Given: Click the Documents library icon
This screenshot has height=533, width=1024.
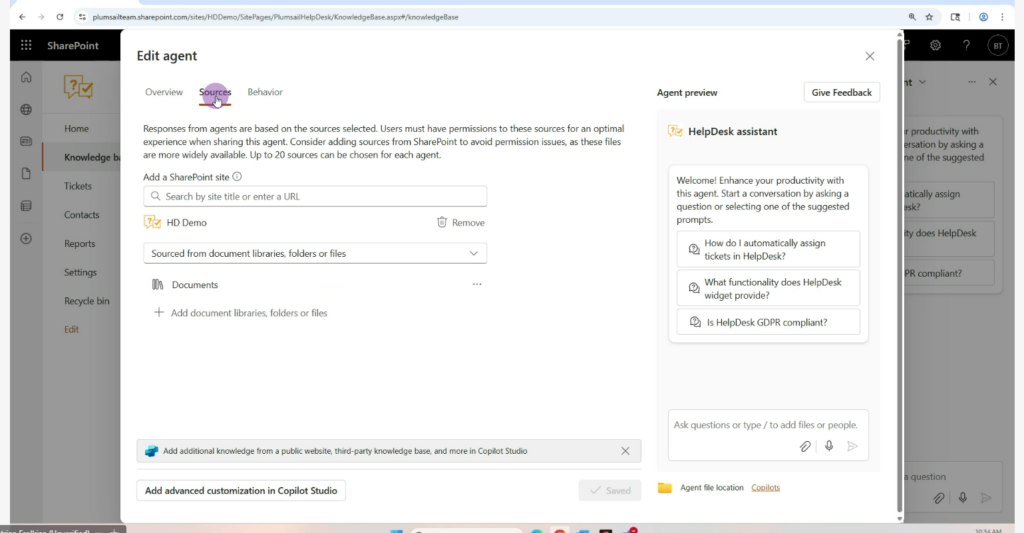Looking at the screenshot, I should [157, 284].
